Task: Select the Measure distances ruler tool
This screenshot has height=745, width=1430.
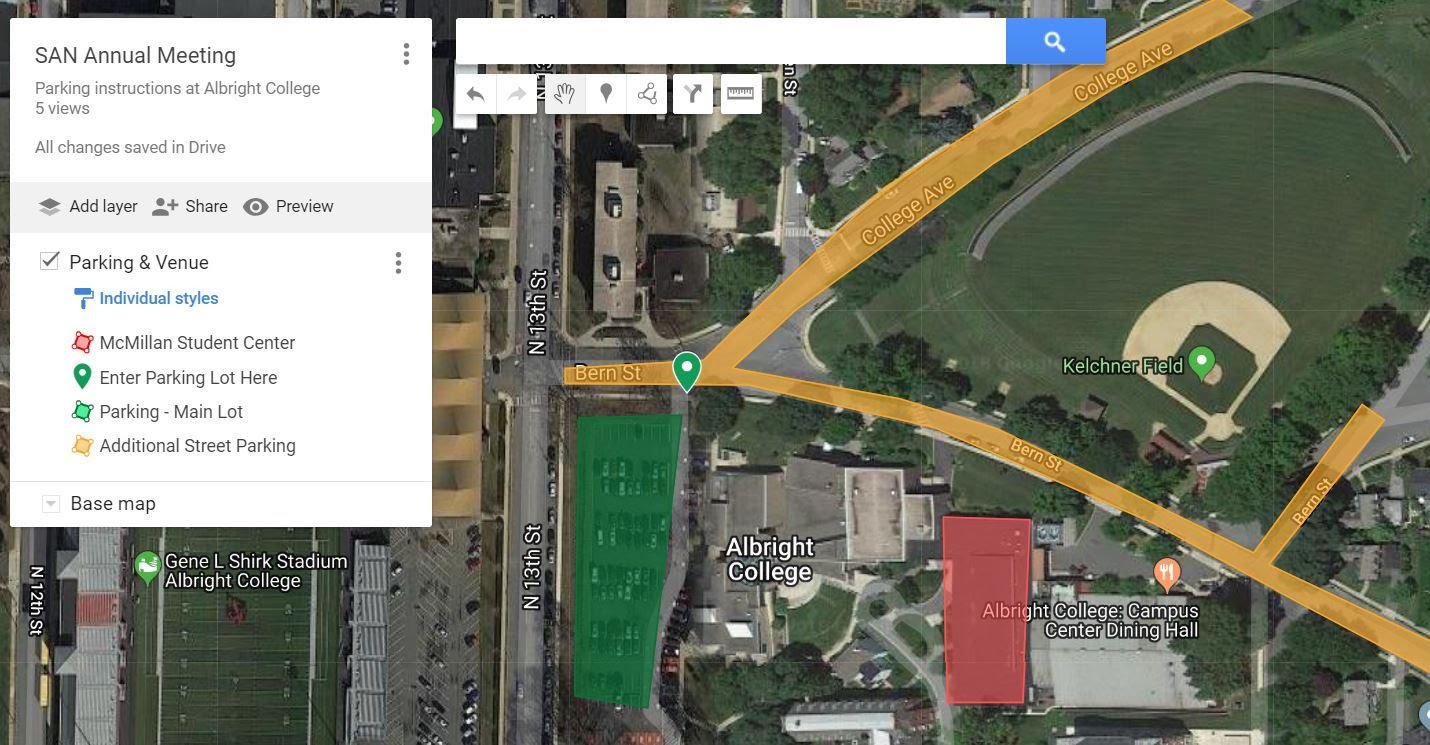Action: (741, 94)
